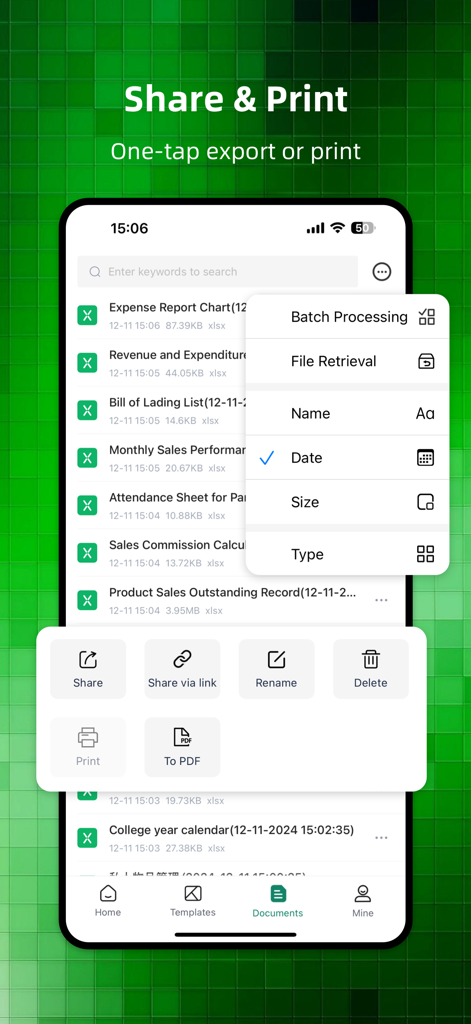Select the Batch Processing checklist icon
Viewport: 471px width, 1024px height.
pos(426,317)
